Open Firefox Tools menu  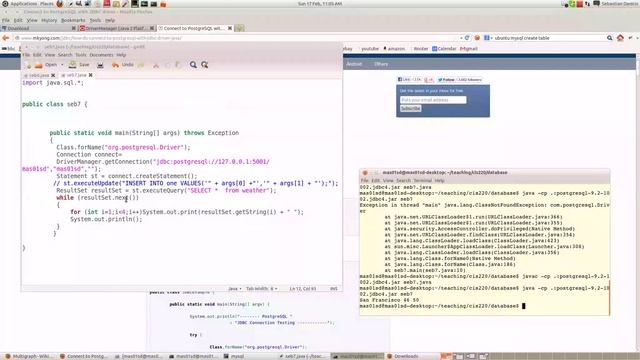(95, 20)
